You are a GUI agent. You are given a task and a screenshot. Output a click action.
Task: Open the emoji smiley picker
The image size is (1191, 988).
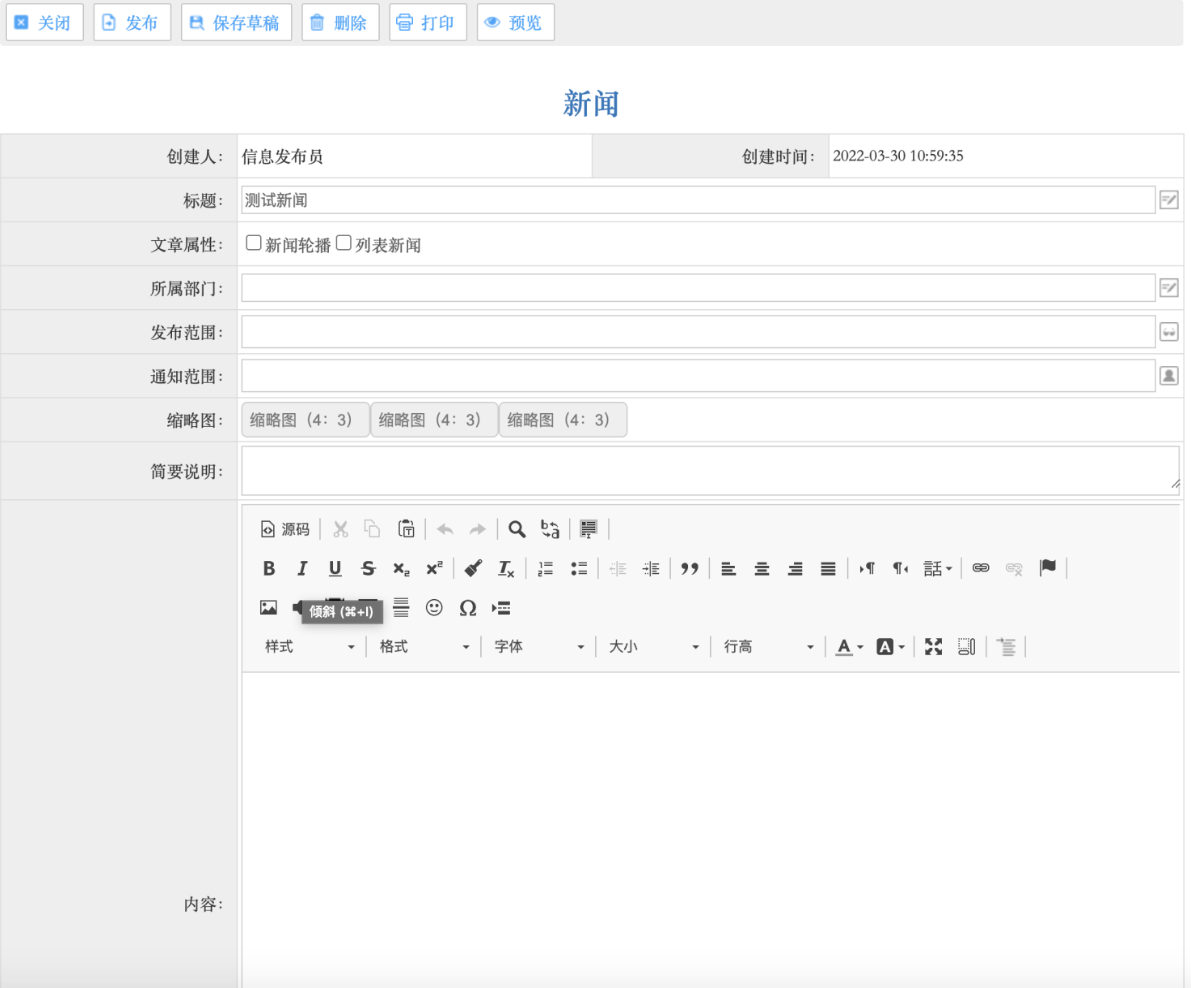coord(434,607)
